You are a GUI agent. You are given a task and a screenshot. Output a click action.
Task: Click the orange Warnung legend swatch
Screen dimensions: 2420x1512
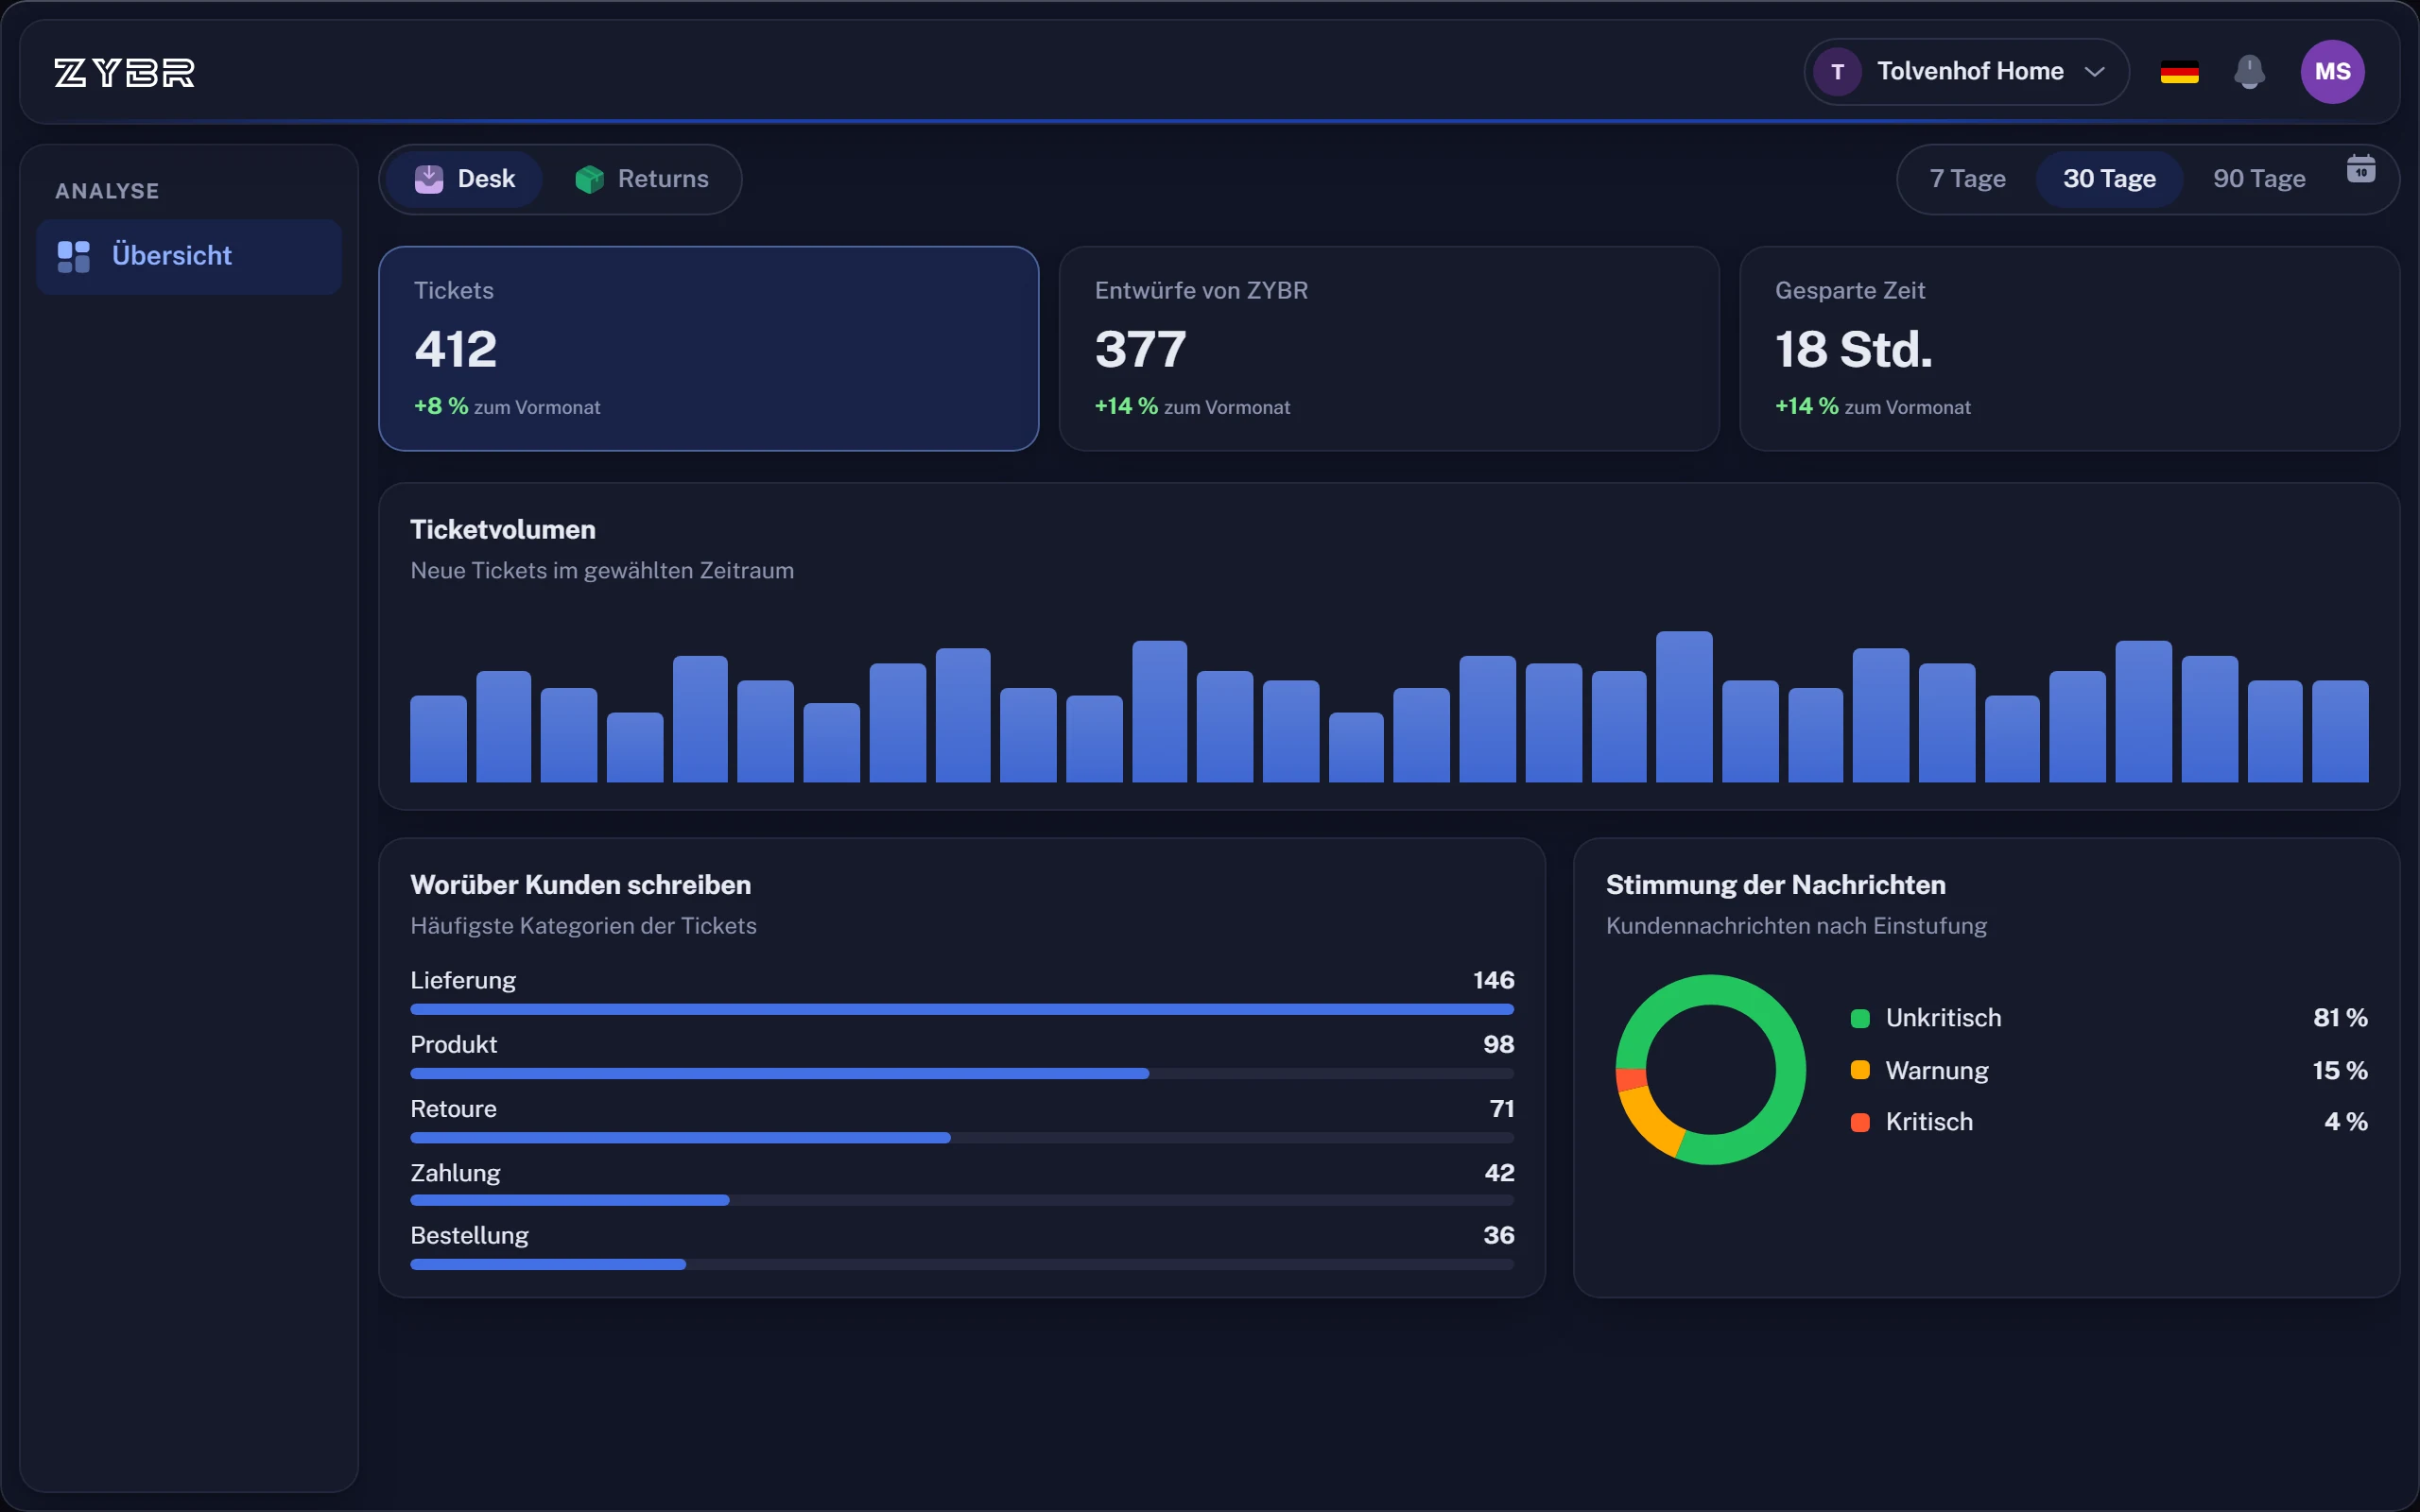coord(1860,1070)
